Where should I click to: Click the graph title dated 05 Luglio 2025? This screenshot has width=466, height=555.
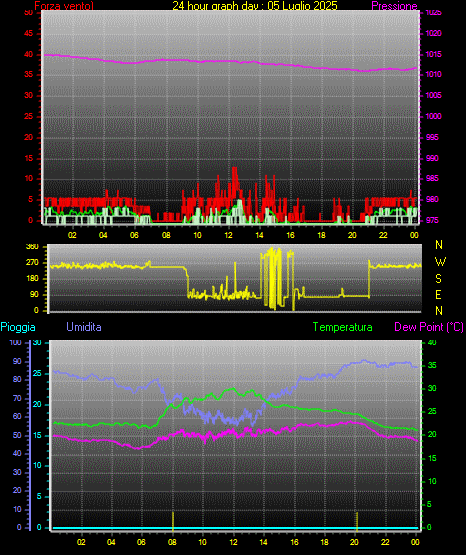point(255,6)
